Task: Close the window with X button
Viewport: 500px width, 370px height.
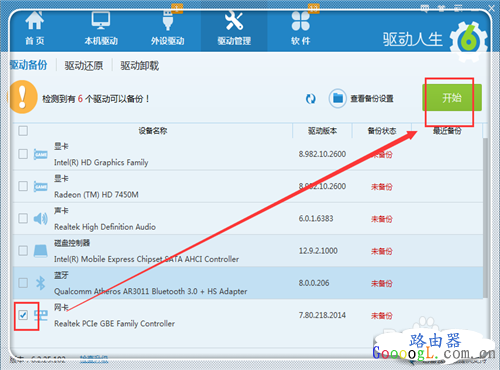Action: pos(491,9)
